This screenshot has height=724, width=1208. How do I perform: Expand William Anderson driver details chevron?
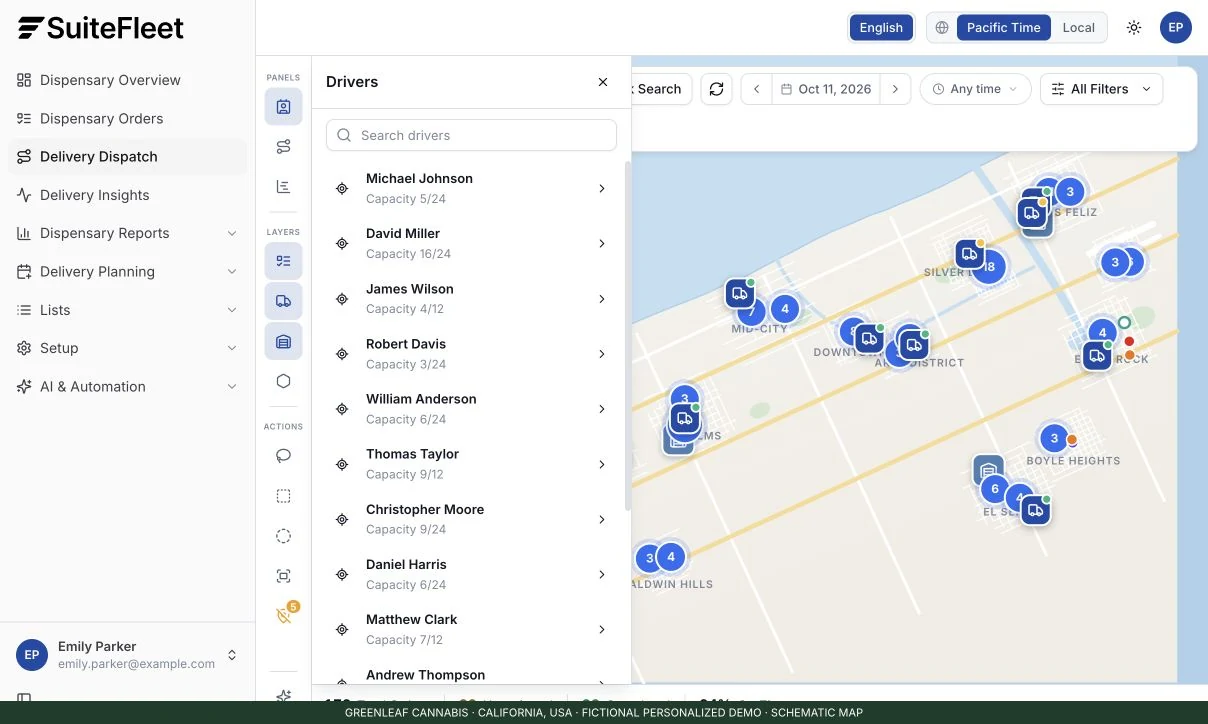(602, 409)
